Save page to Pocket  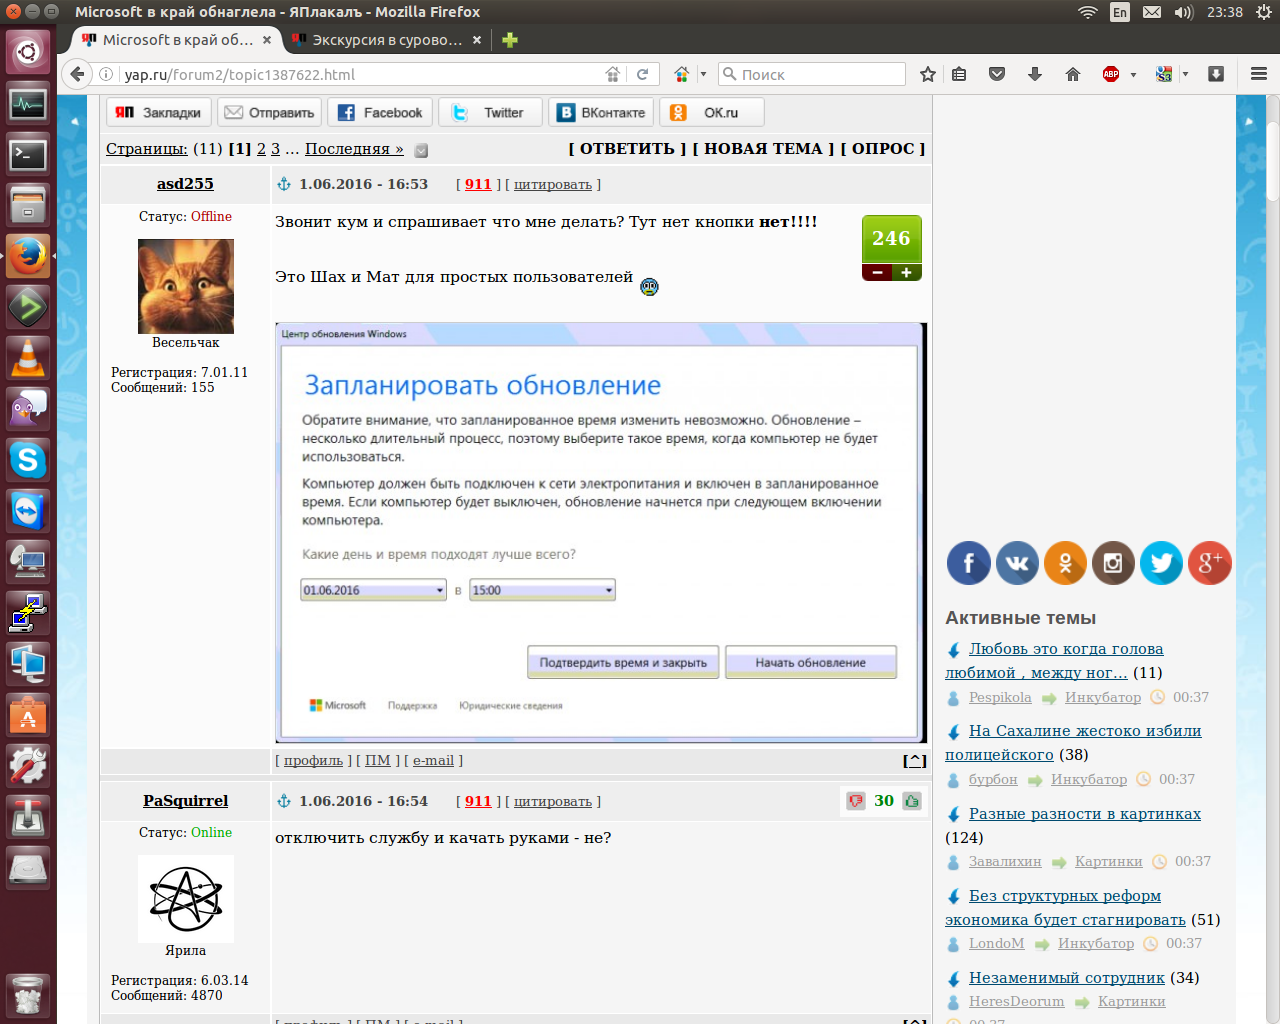click(997, 74)
